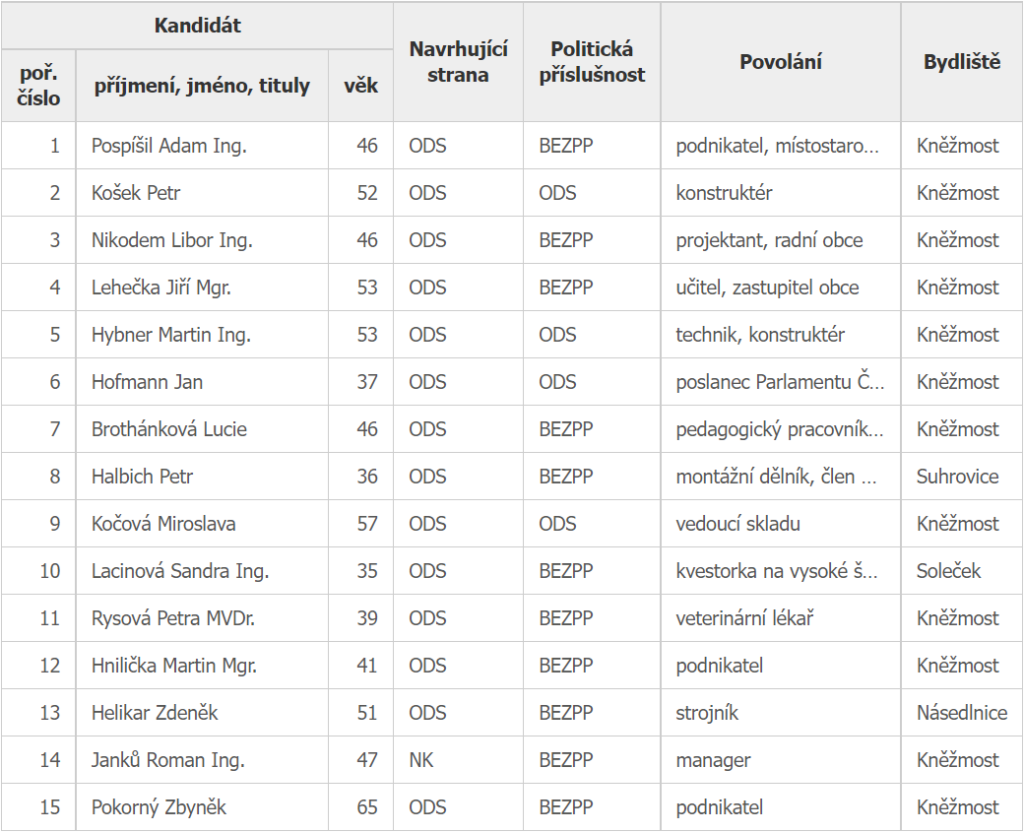Select occupation kvestorka na vysoké š…
1024x832 pixels.
776,571
